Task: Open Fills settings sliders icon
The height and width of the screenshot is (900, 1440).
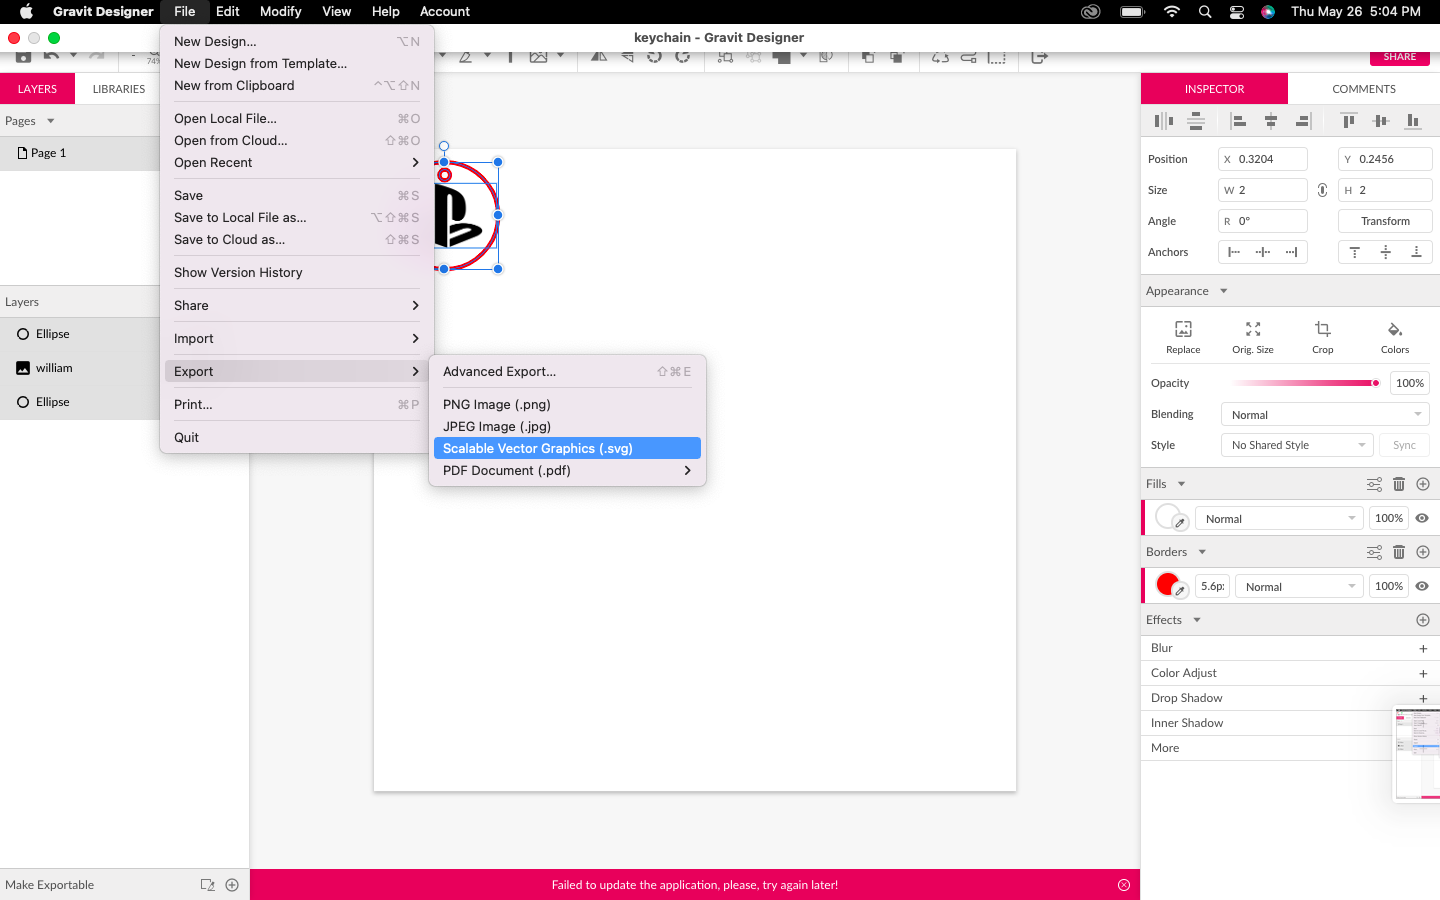Action: coord(1375,484)
